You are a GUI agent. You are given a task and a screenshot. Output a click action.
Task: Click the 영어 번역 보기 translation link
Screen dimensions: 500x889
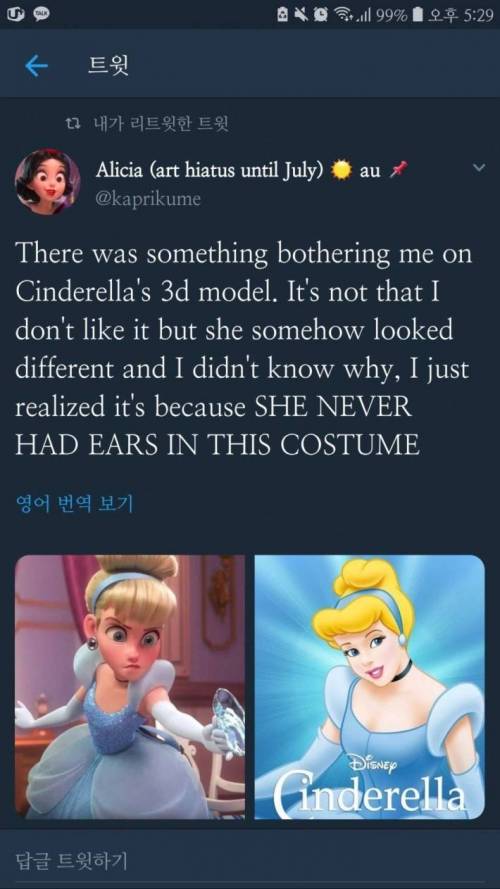coord(74,503)
